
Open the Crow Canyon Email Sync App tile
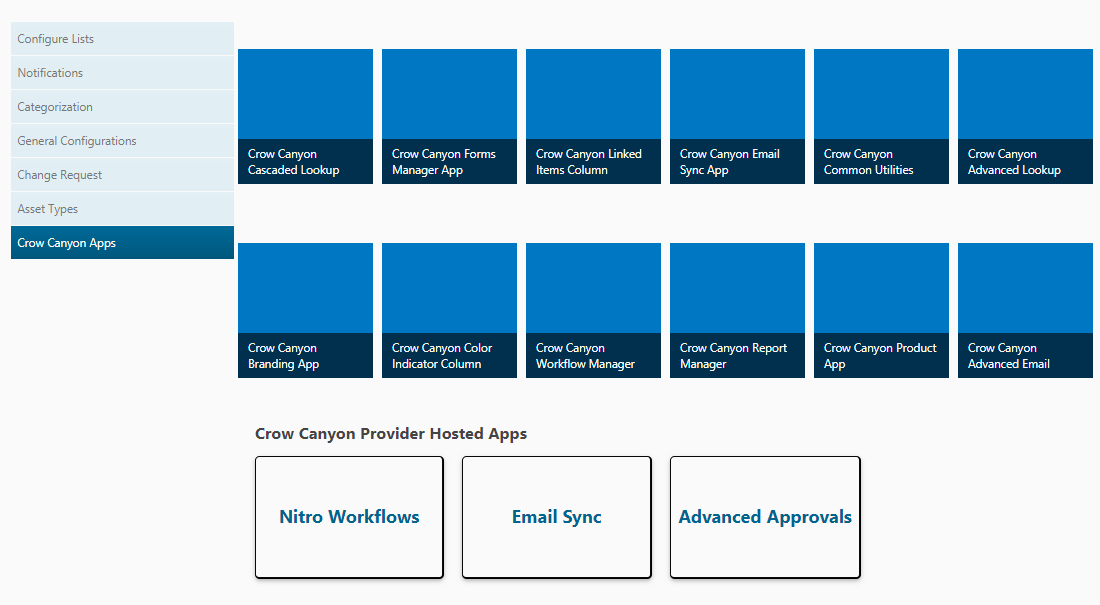click(x=737, y=117)
